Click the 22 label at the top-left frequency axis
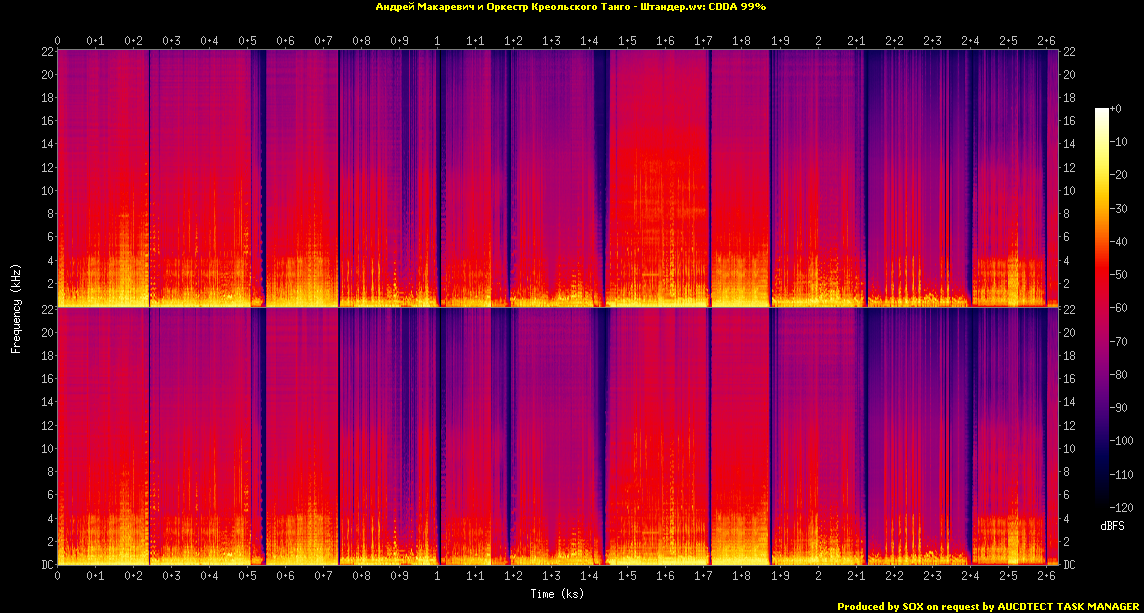 pyautogui.click(x=47, y=51)
